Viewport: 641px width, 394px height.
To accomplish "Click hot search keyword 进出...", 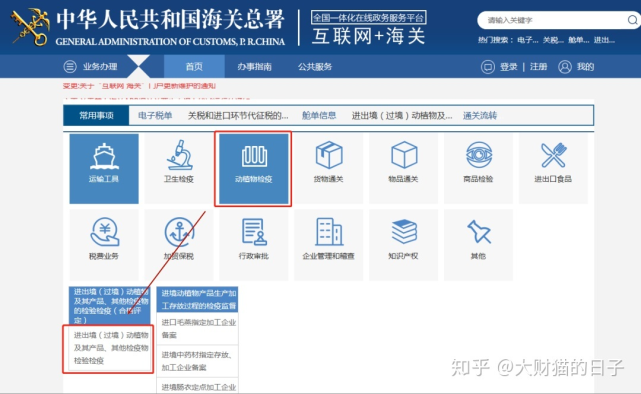I will (604, 40).
